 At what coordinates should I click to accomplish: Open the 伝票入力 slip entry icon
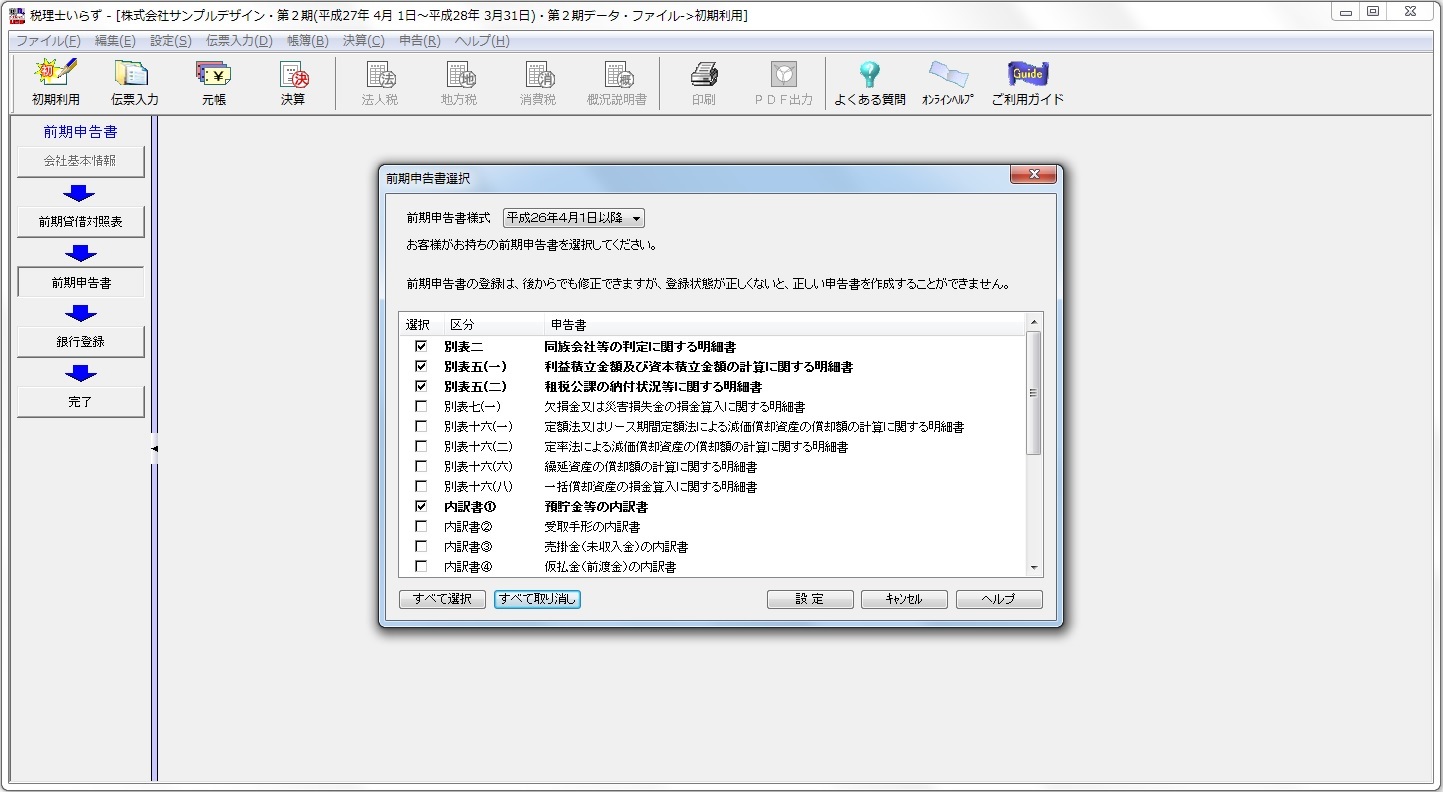pos(134,82)
